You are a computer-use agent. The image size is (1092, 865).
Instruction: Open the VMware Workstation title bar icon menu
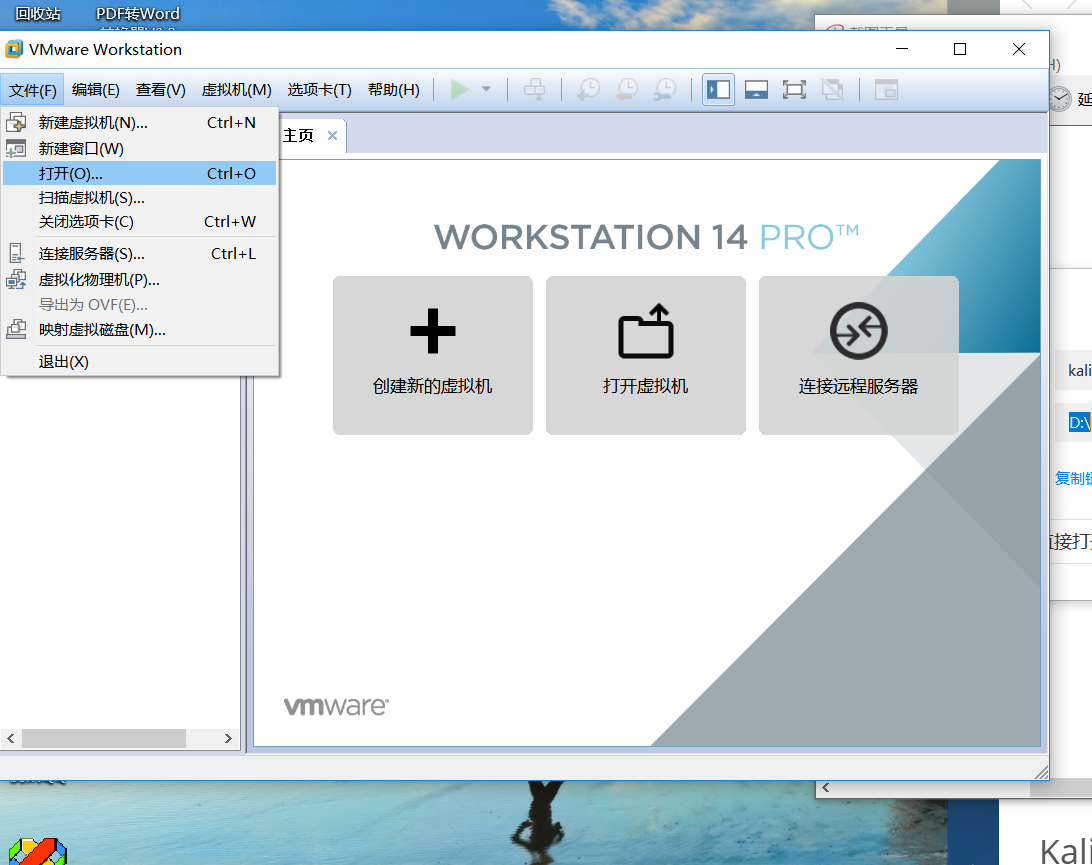pos(14,49)
